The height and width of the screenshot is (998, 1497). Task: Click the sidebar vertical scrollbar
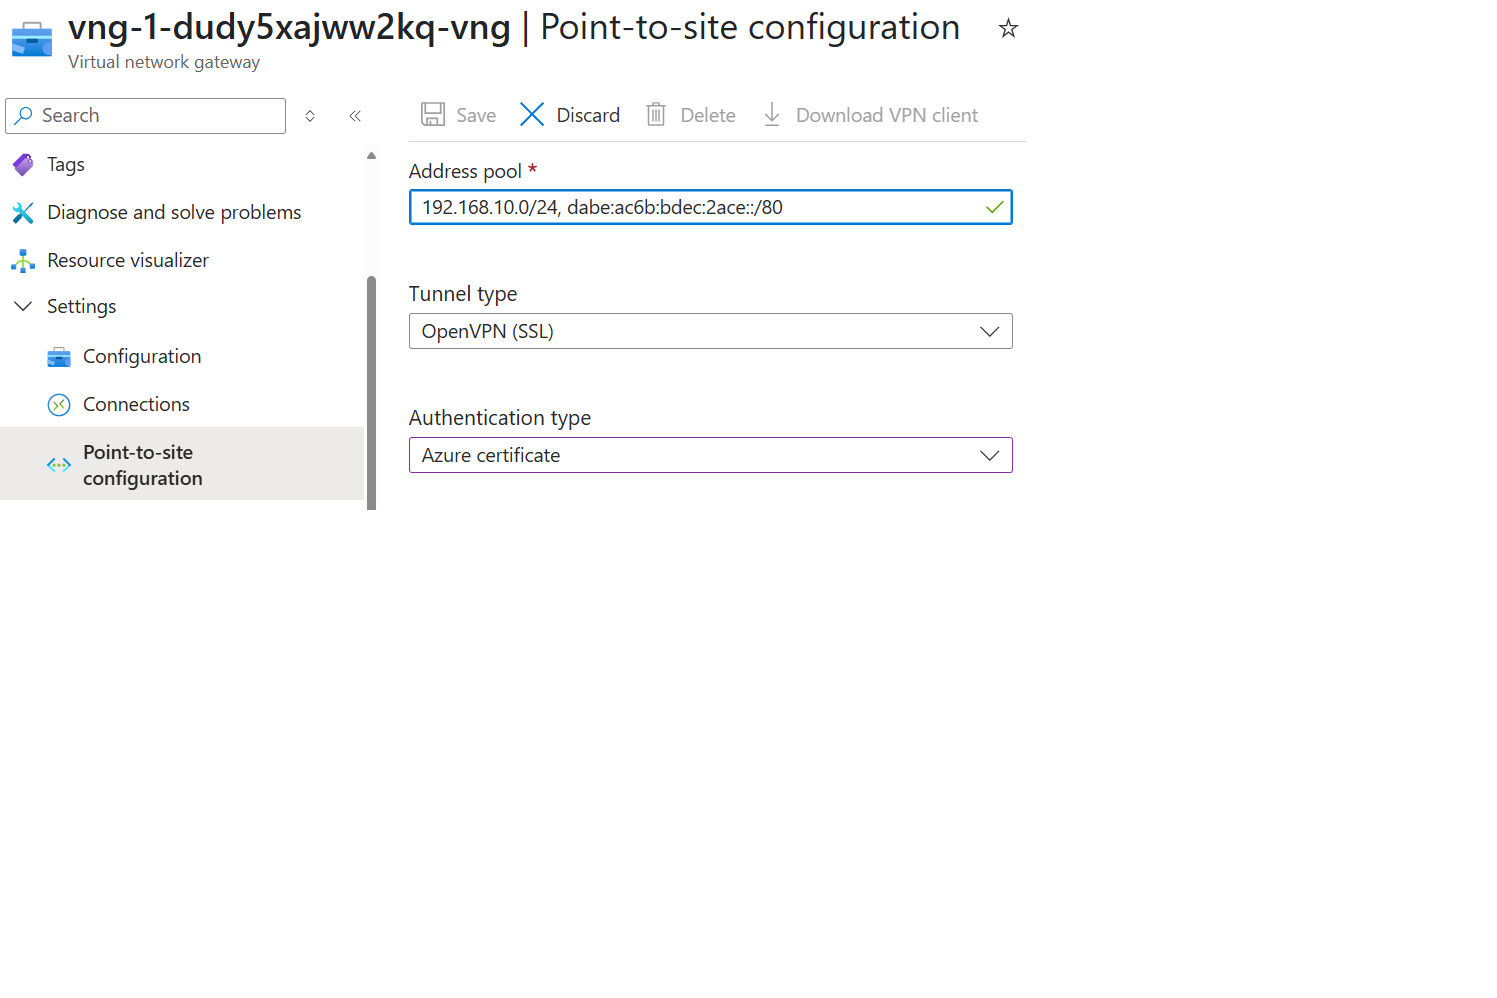click(372, 390)
